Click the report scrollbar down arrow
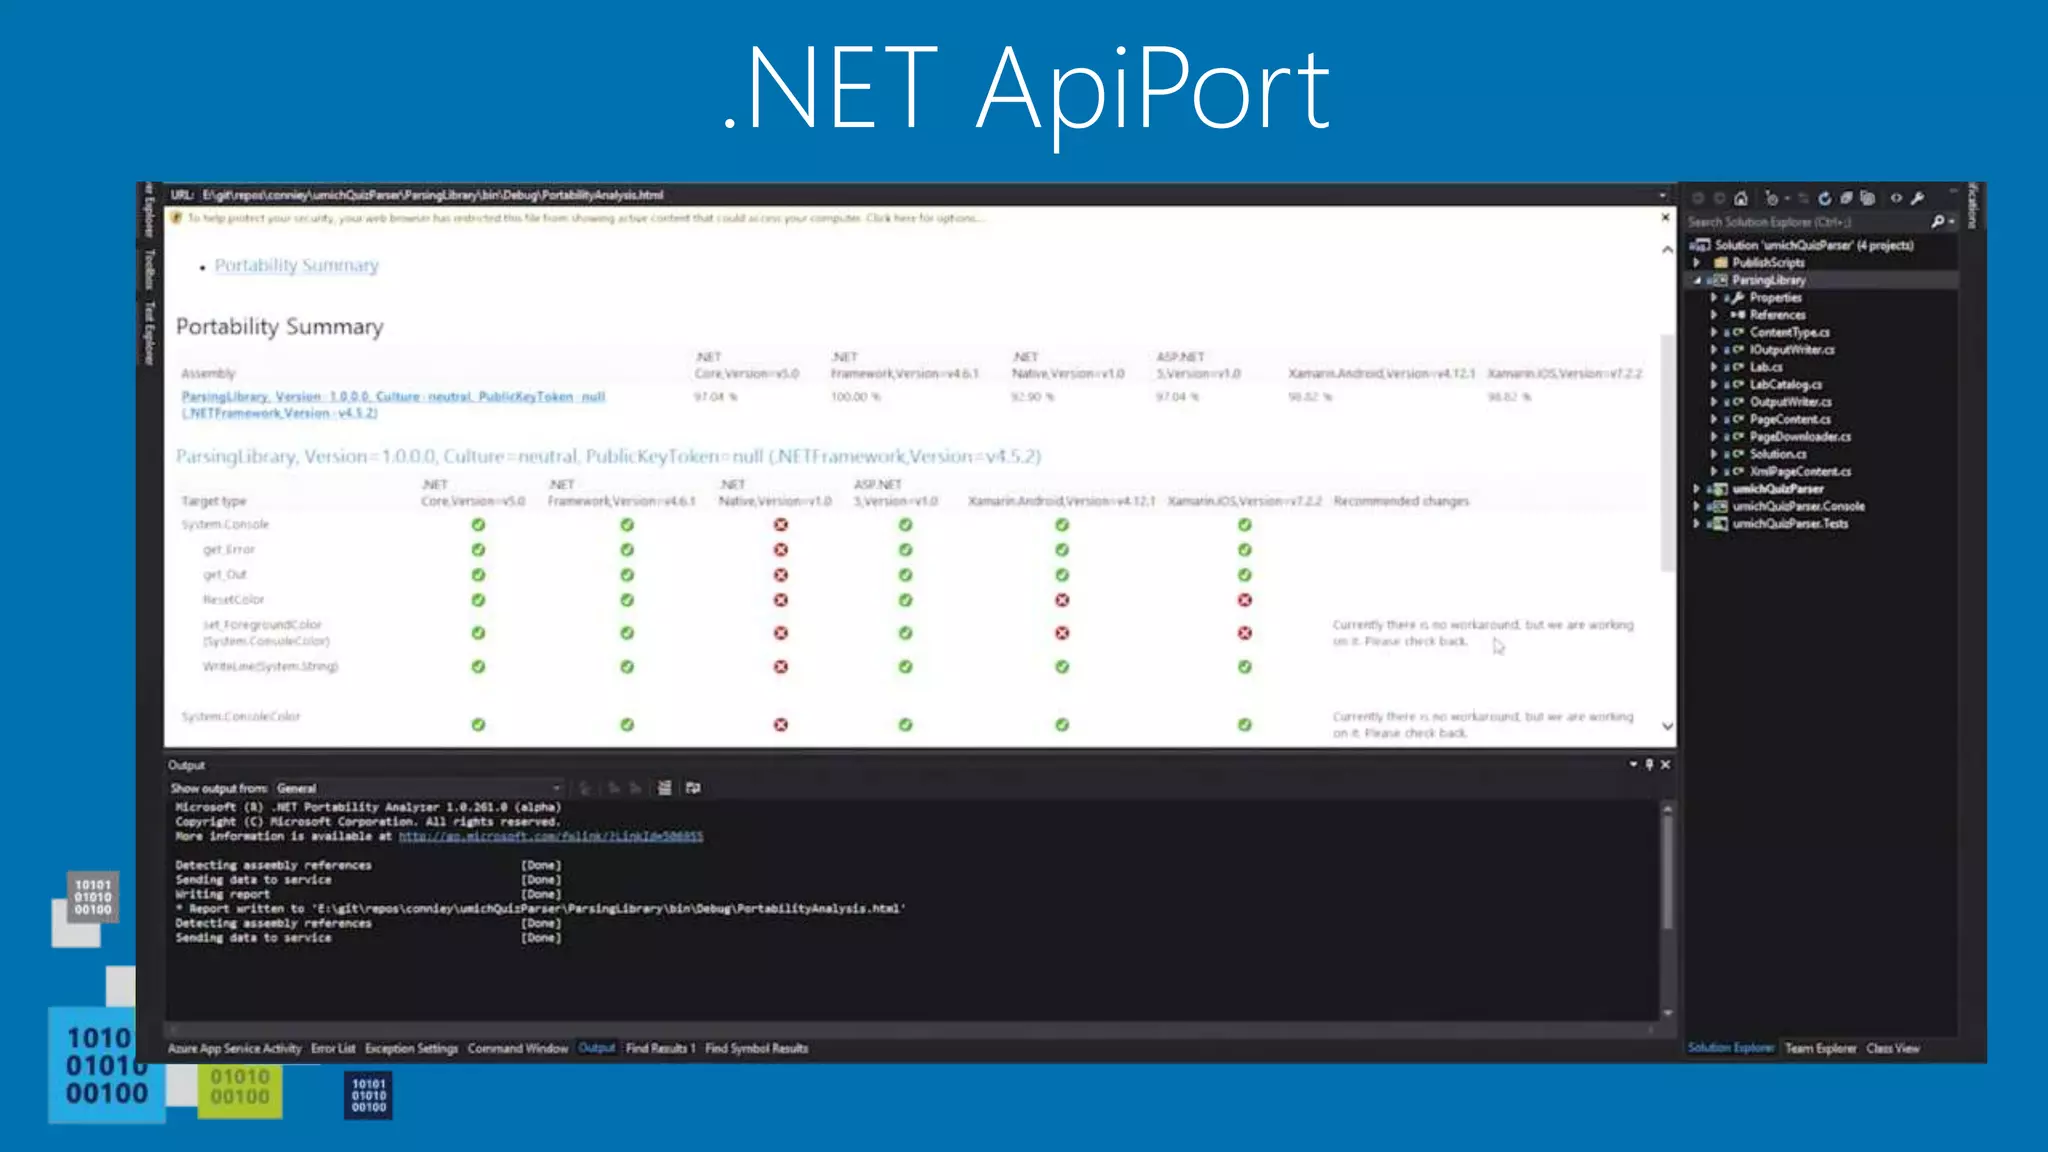This screenshot has height=1152, width=2048. [1667, 726]
